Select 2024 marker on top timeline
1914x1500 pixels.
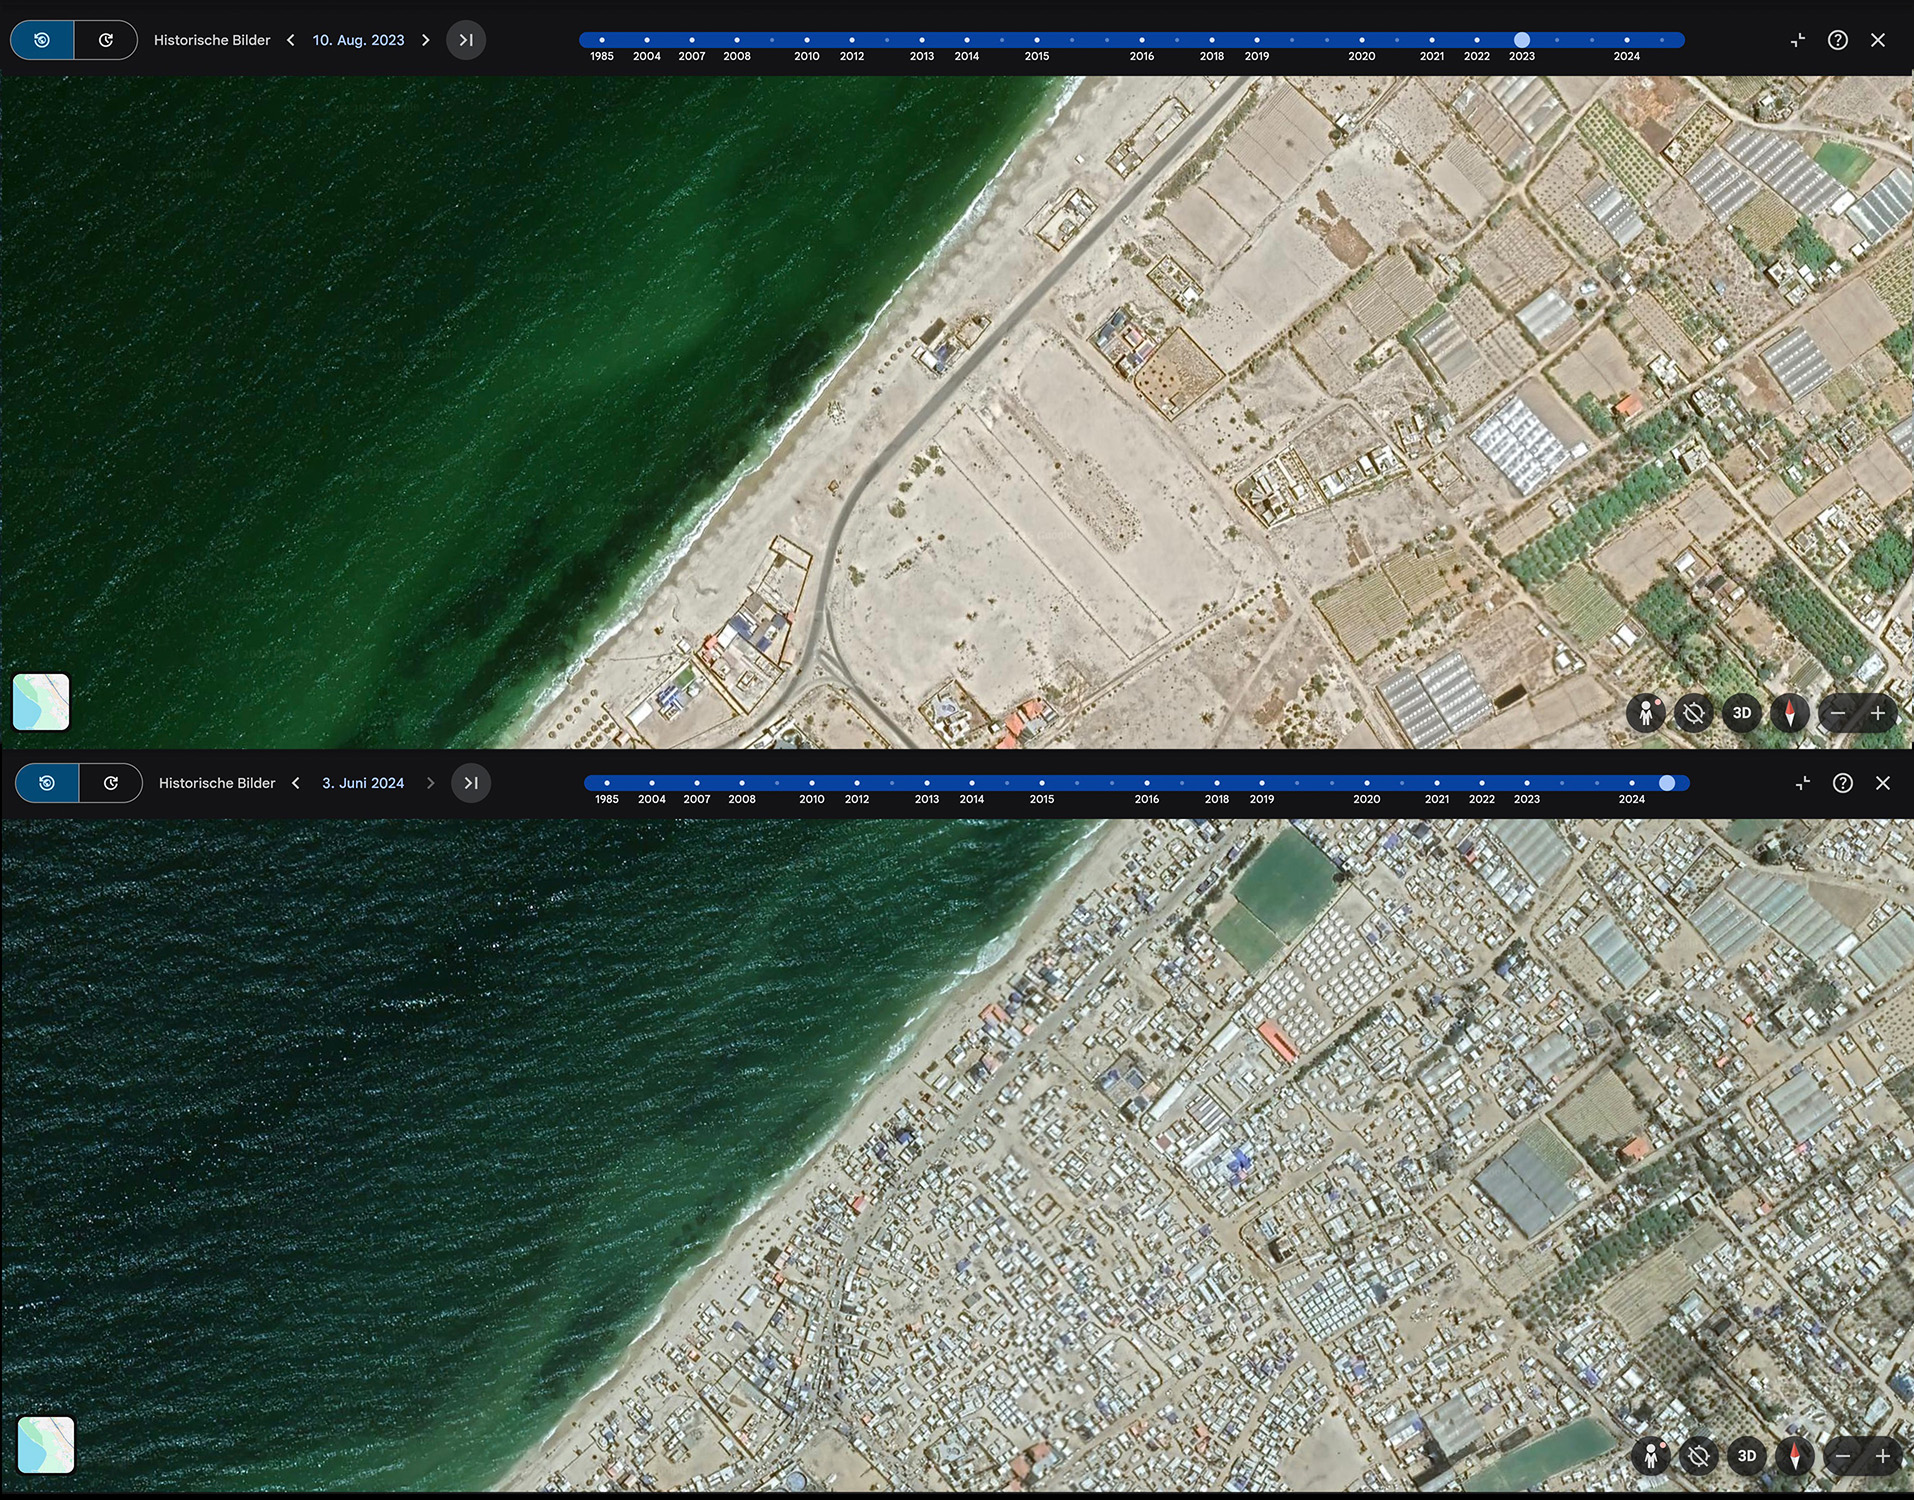pos(1627,40)
